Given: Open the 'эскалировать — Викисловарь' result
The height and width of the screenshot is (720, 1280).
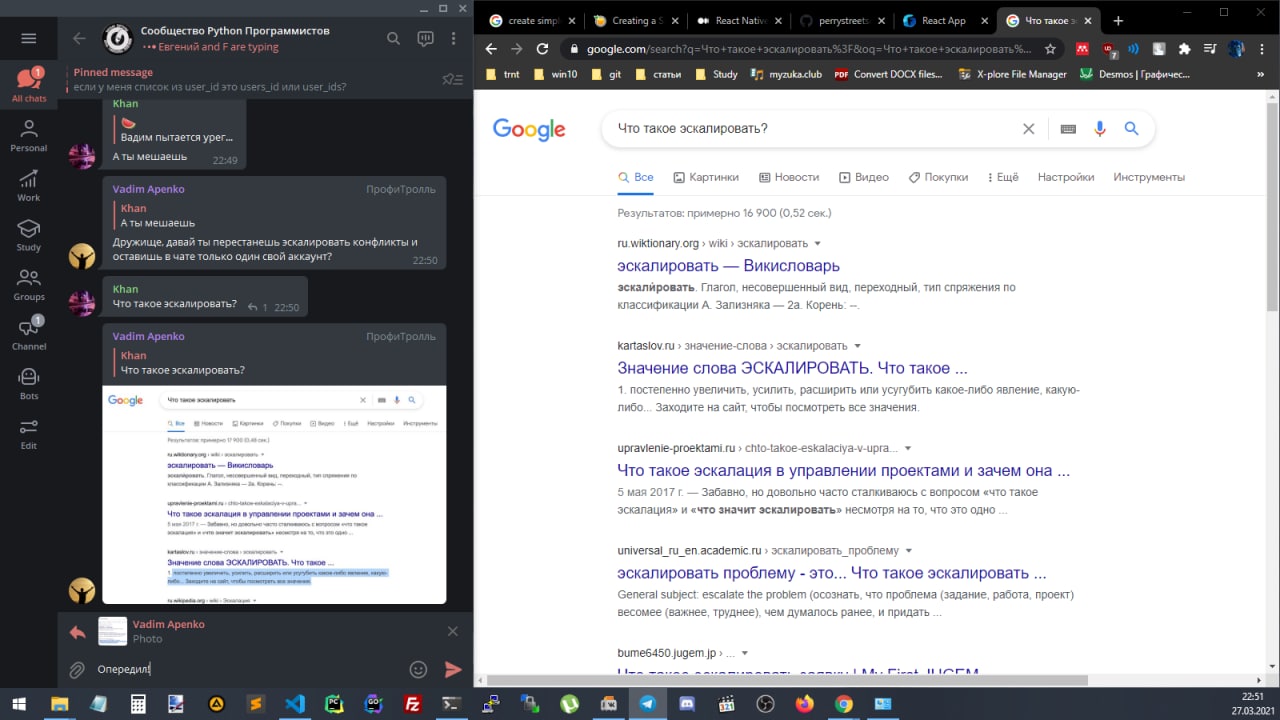Looking at the screenshot, I should point(729,266).
